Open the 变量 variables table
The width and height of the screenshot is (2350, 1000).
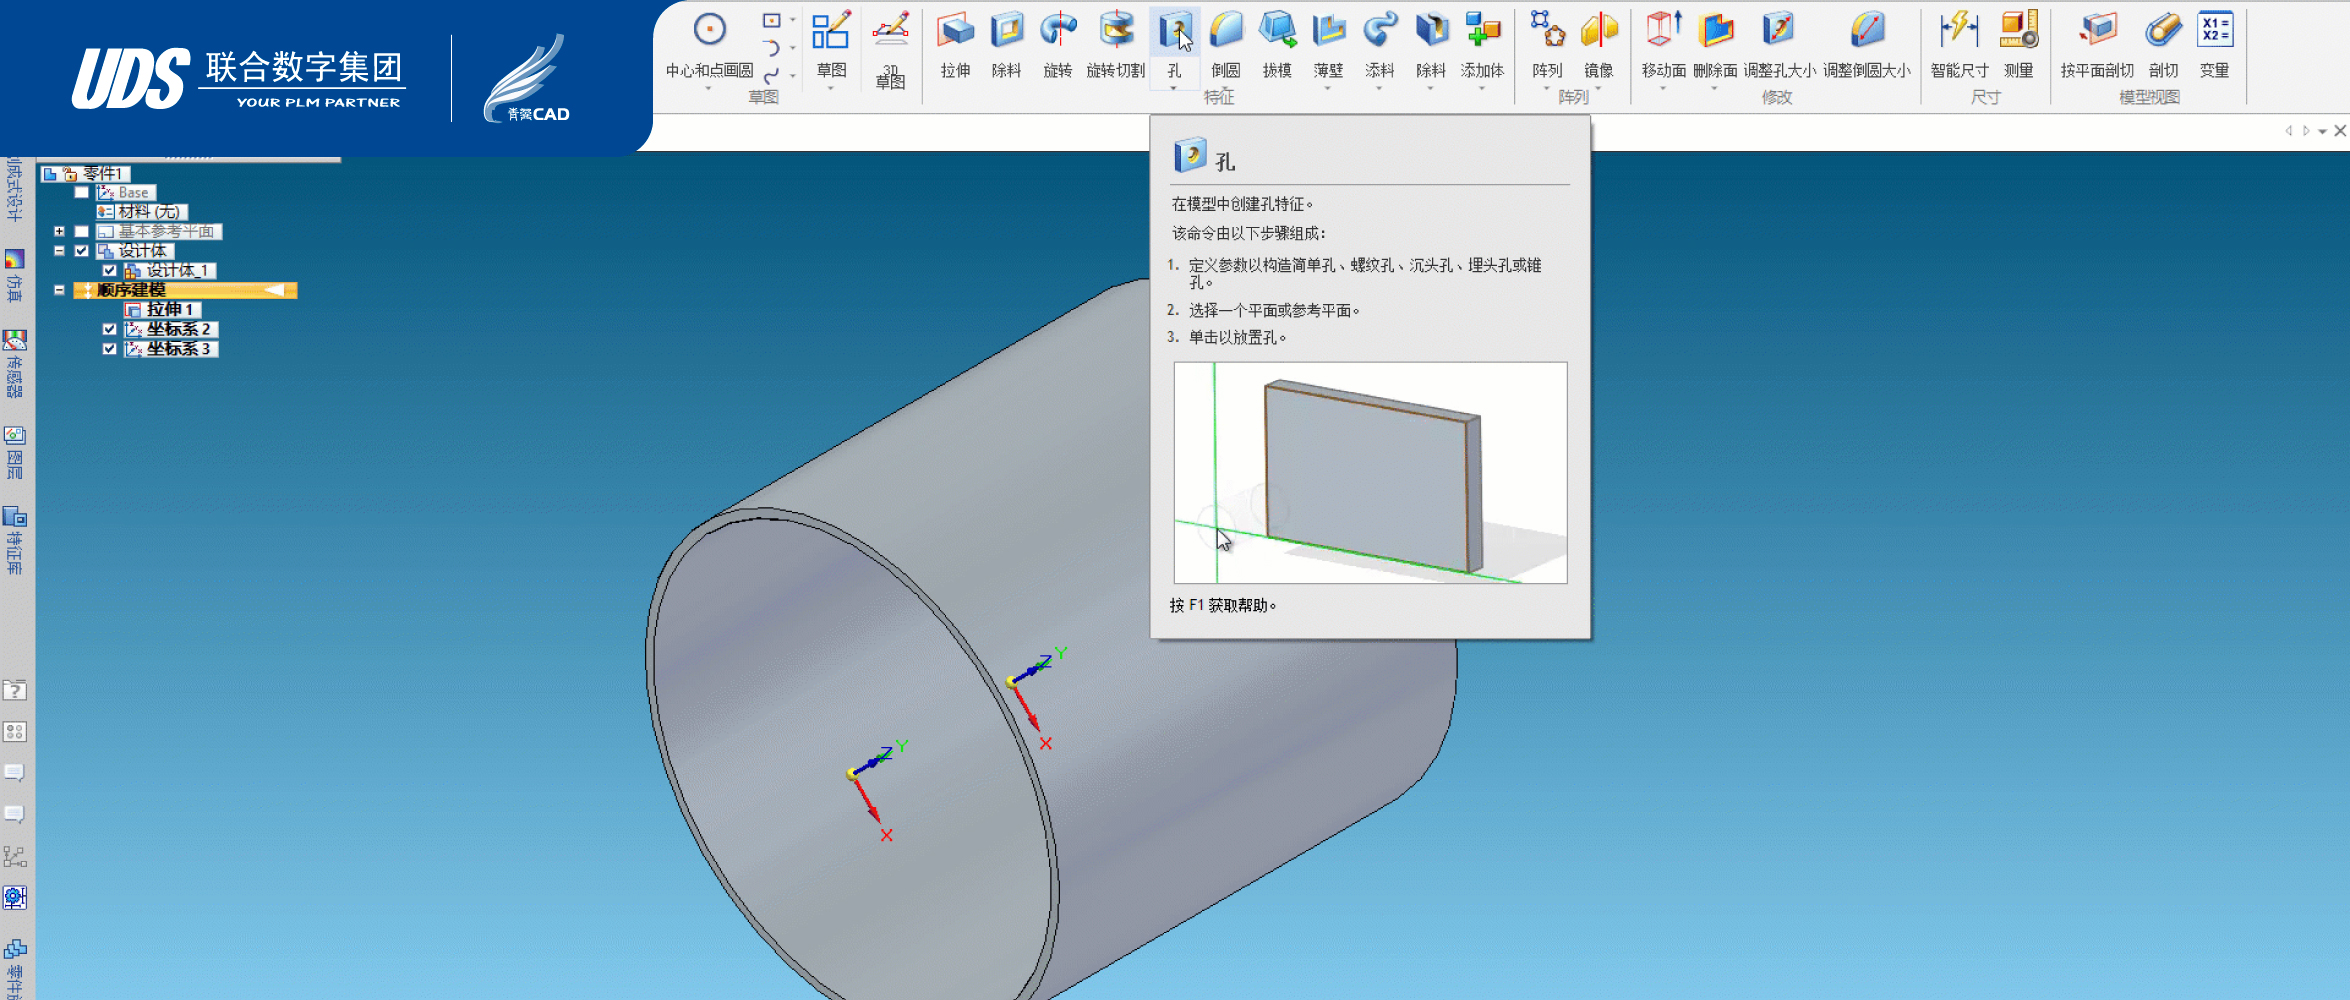[2214, 44]
